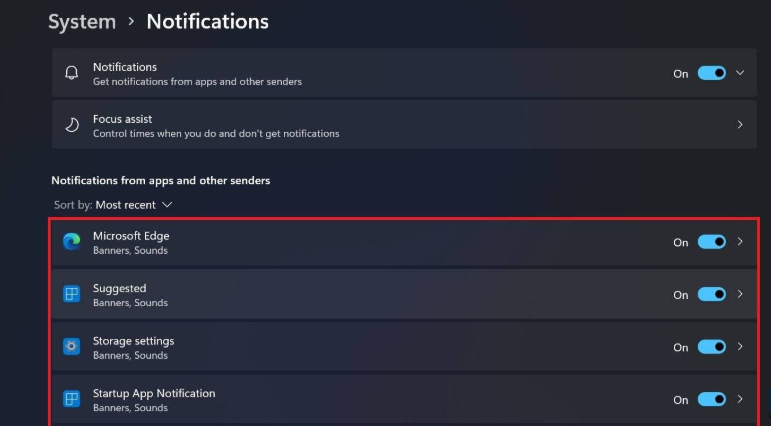Expand the Notifications section chevron
This screenshot has height=426, width=771.
point(740,73)
